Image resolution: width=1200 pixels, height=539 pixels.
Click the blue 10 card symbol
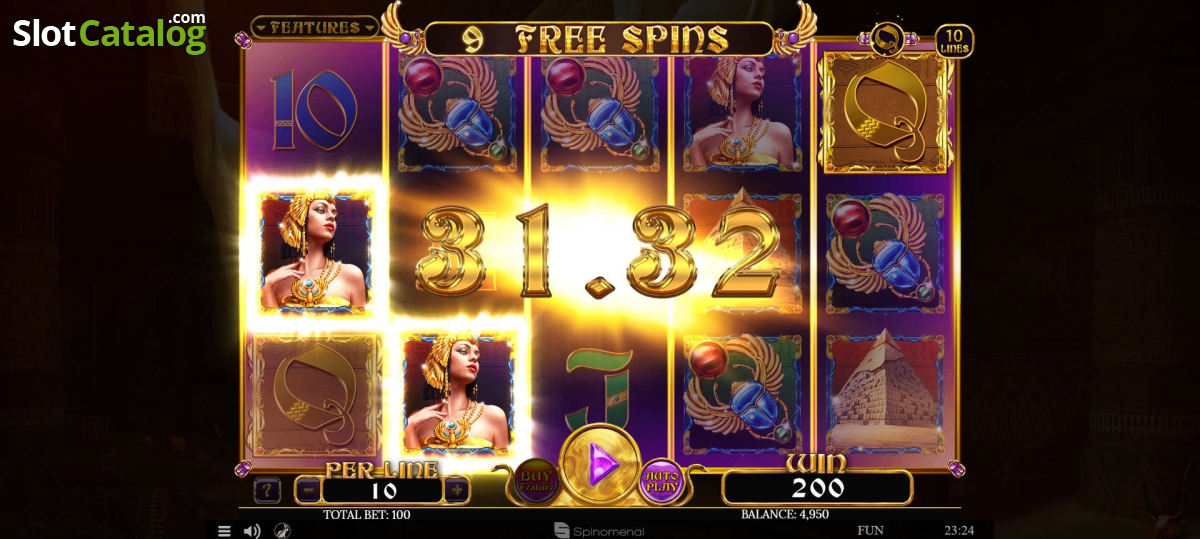coord(315,111)
